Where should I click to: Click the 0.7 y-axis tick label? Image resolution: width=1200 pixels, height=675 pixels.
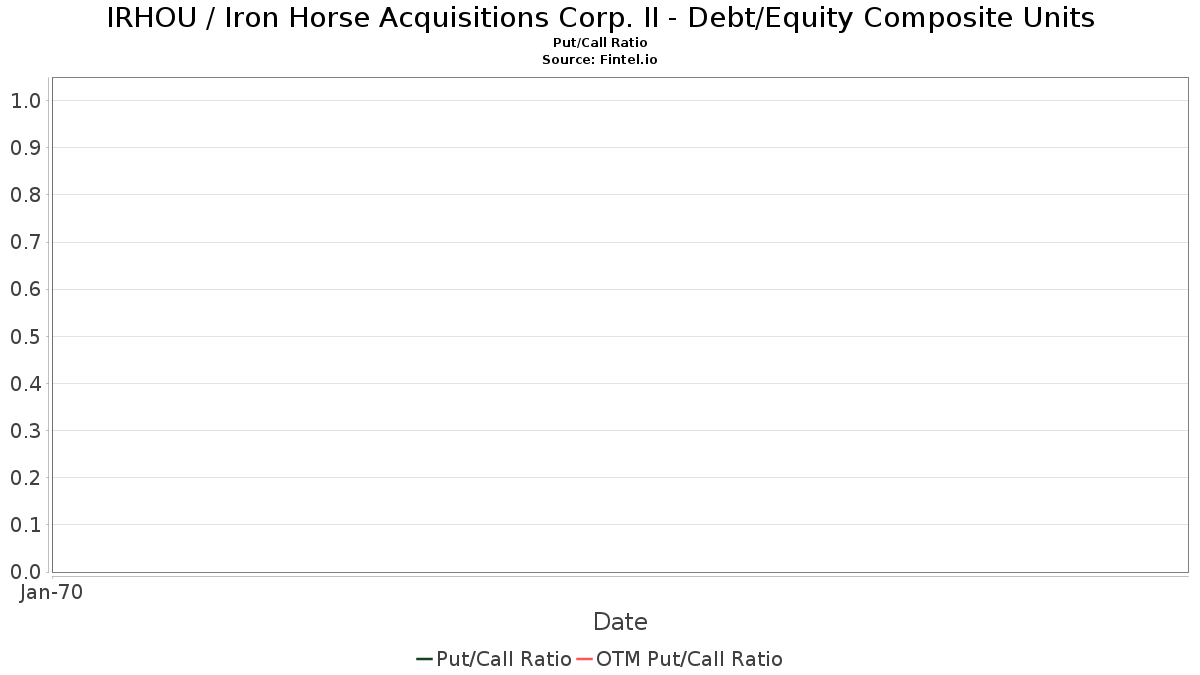coord(25,242)
